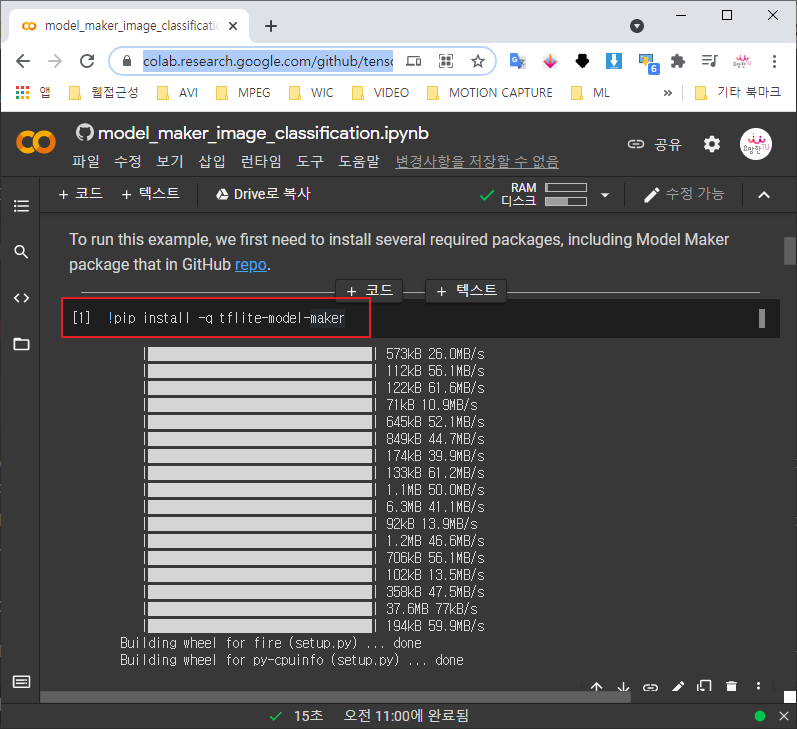The image size is (797, 729).
Task: Open the 런타임 menu
Action: [261, 161]
